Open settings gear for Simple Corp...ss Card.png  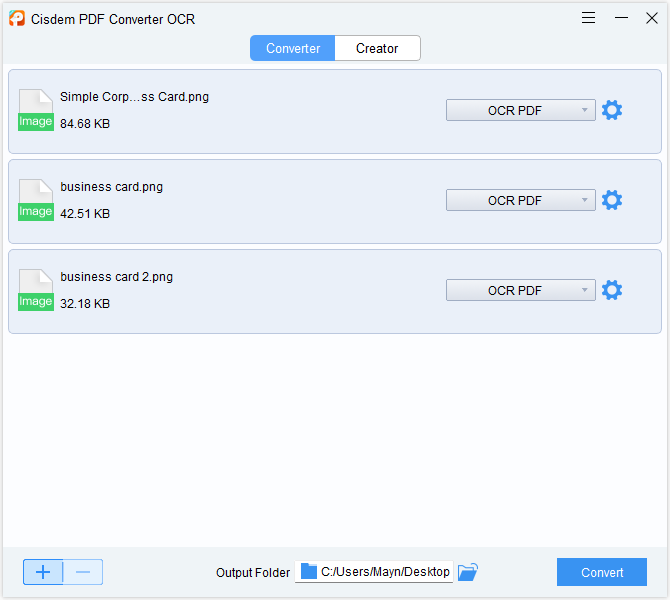coord(612,110)
